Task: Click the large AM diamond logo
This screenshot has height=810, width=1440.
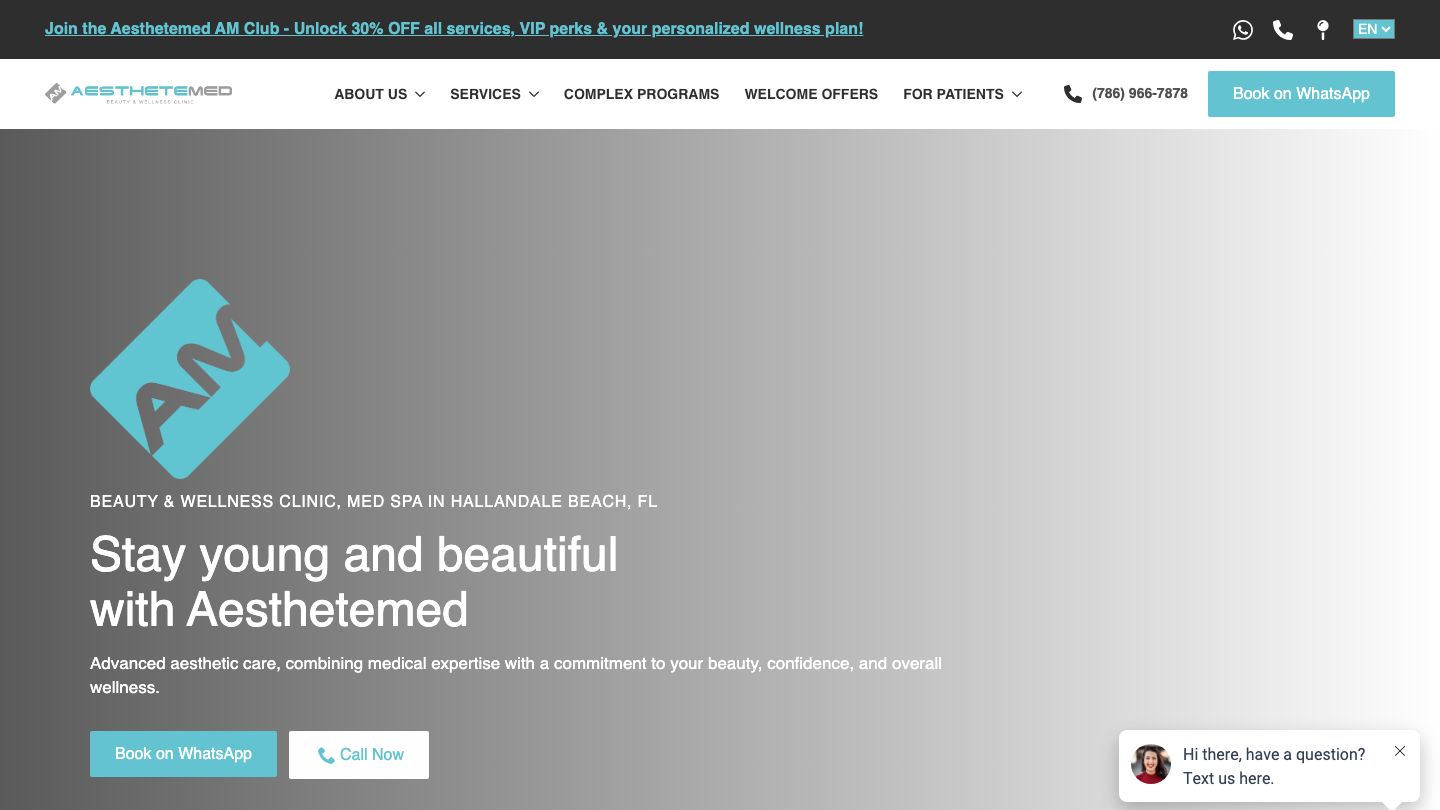Action: point(190,378)
